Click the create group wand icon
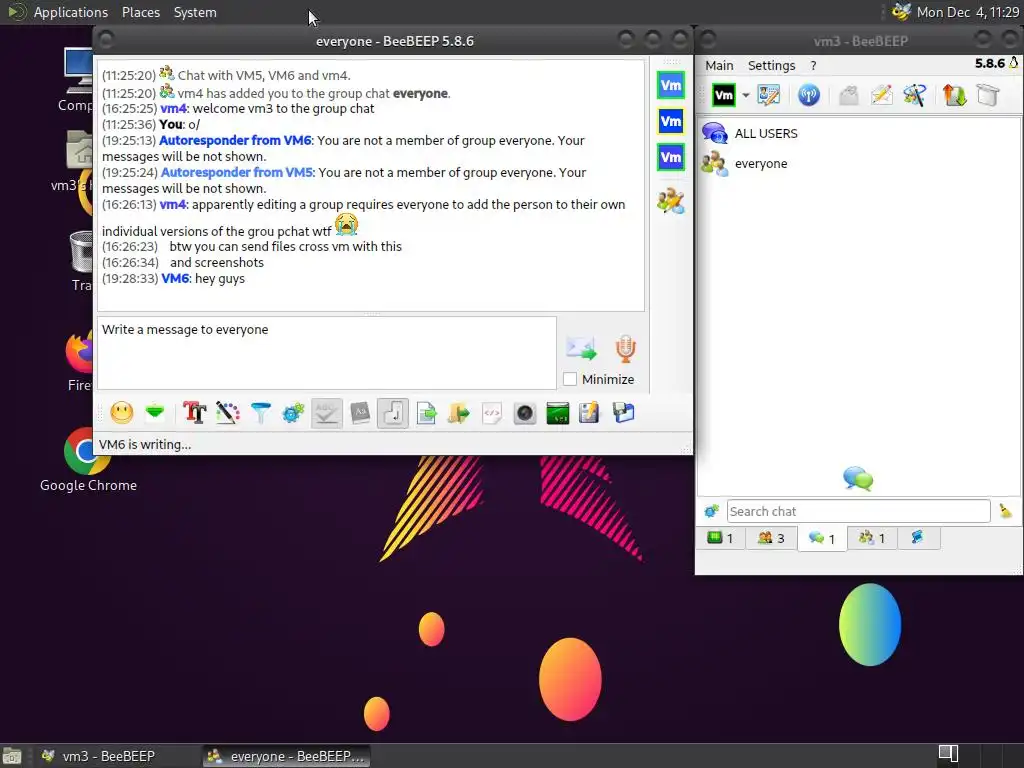1024x768 pixels. 914,95
